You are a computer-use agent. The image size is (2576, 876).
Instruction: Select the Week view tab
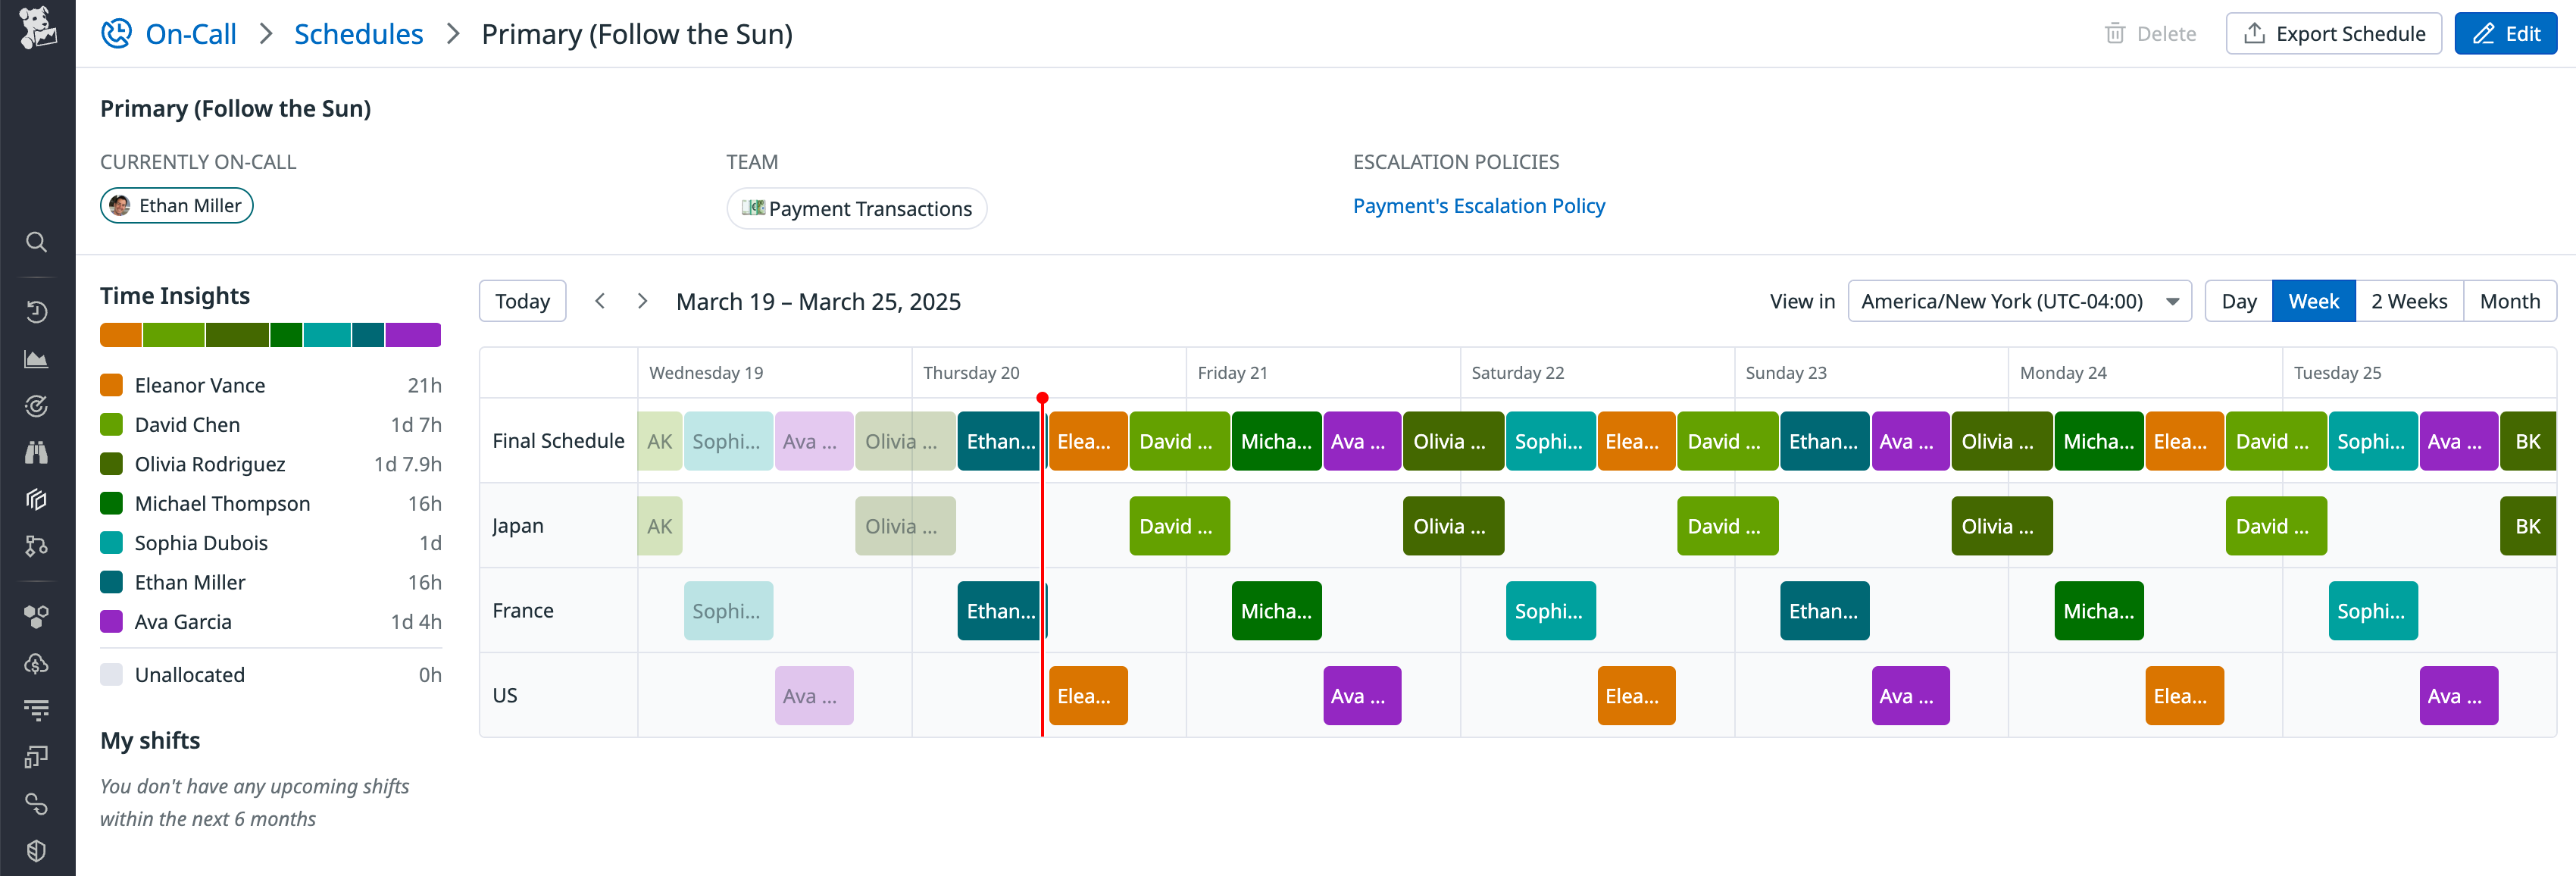click(2313, 300)
